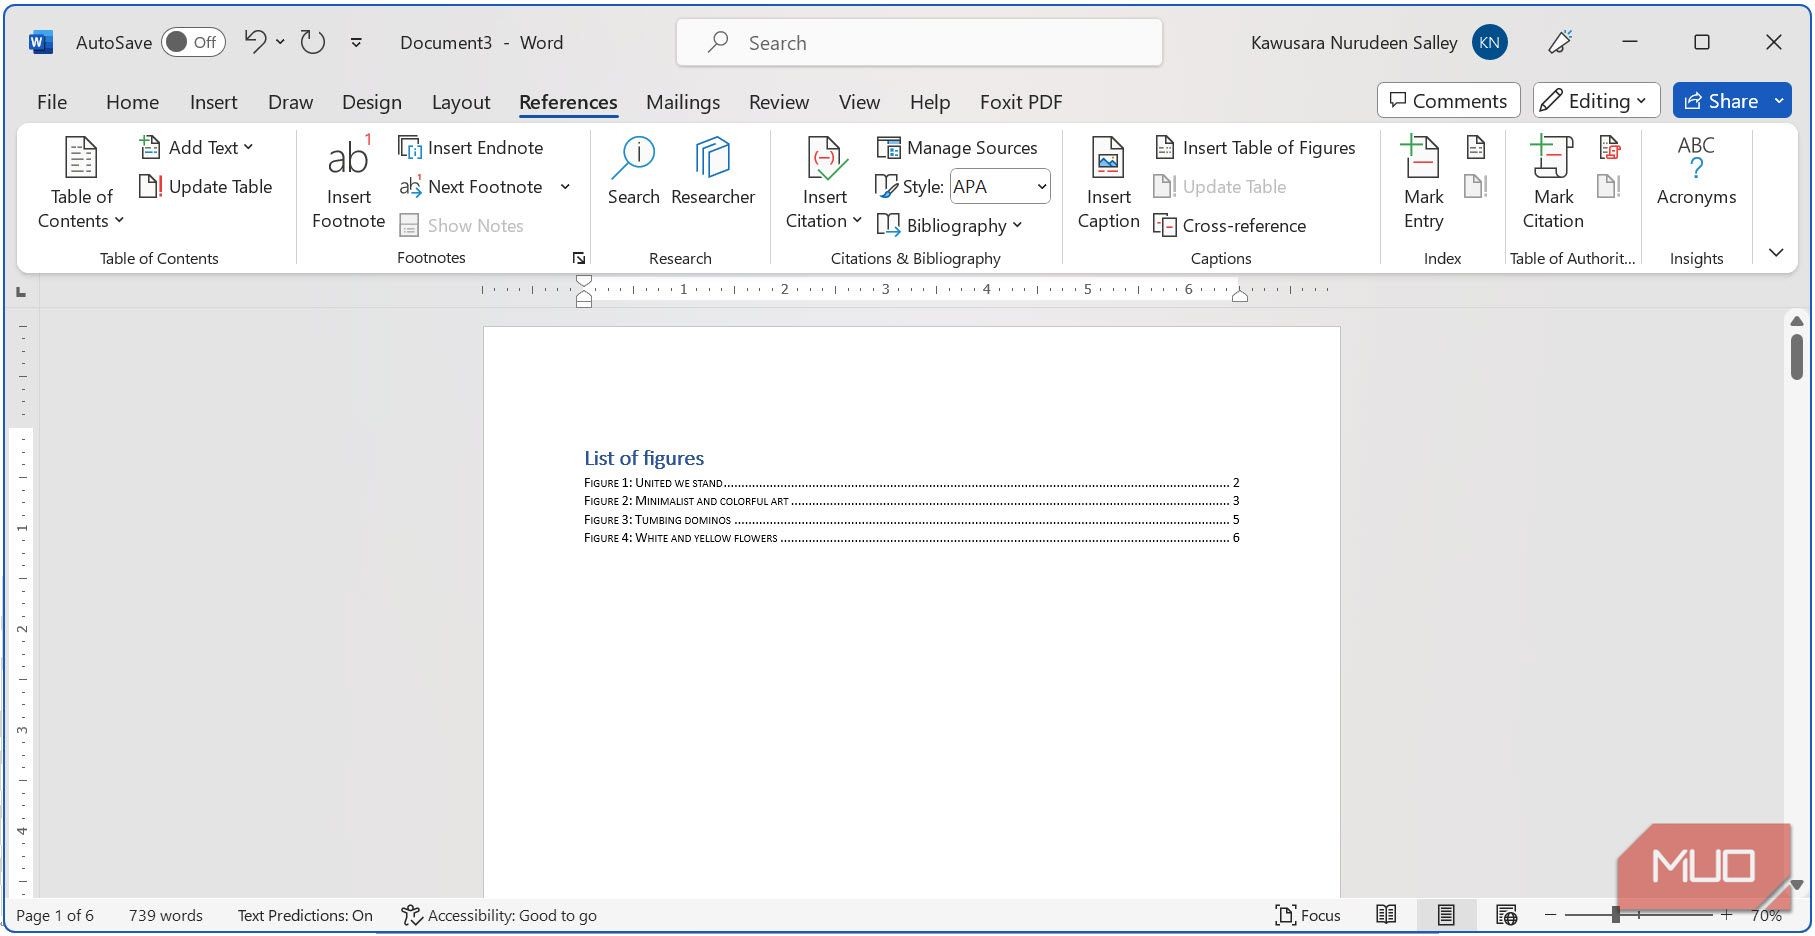
Task: Click the Redo icon
Action: (x=313, y=42)
